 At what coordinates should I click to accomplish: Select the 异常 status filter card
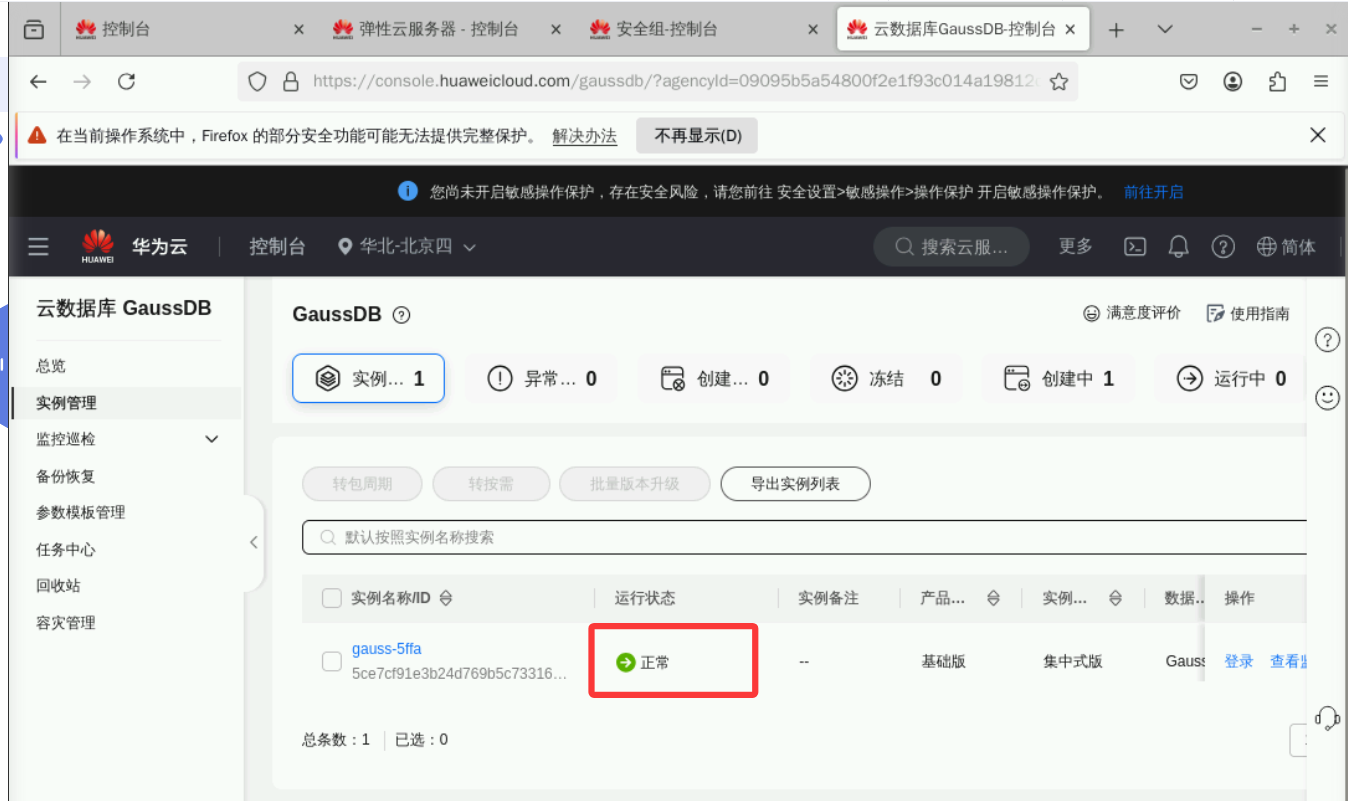pos(541,379)
